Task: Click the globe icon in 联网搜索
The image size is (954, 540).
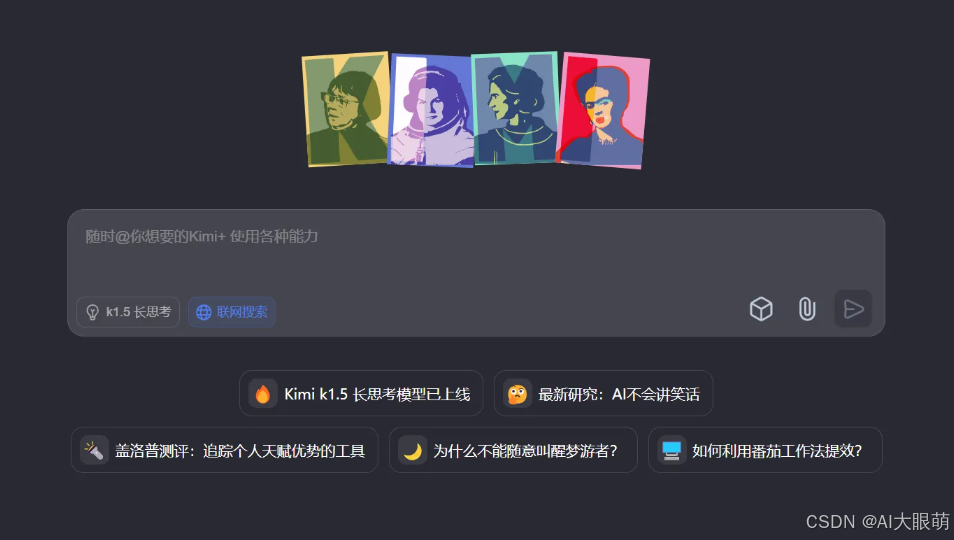Action: click(x=204, y=312)
